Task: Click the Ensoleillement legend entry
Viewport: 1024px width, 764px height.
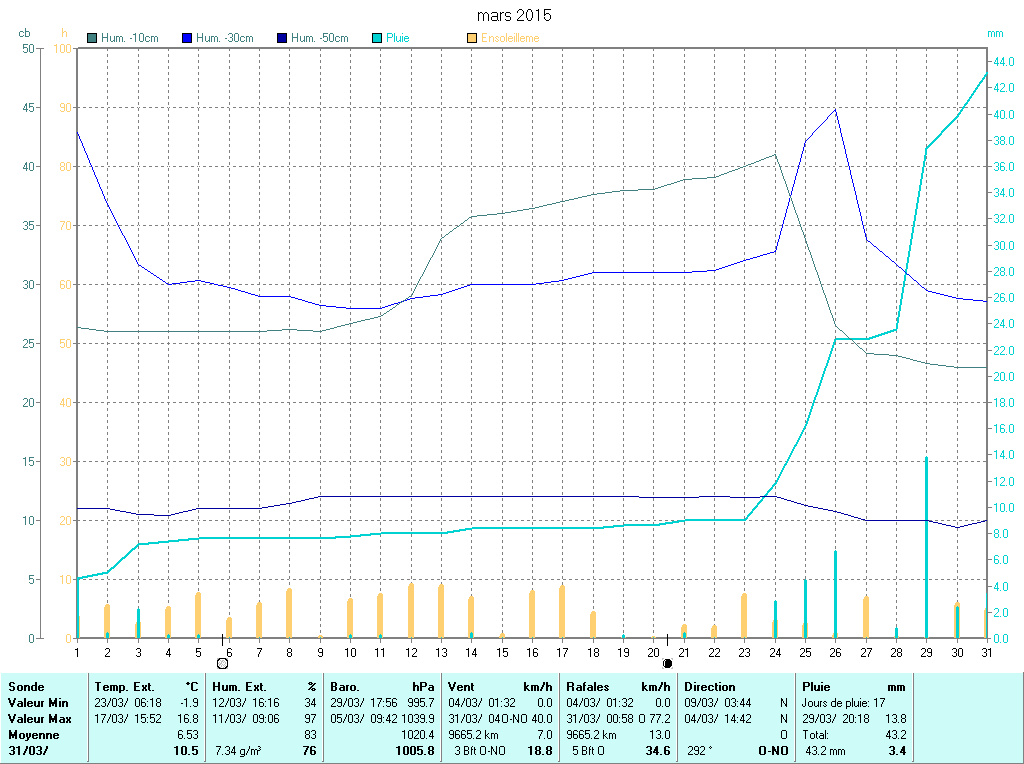Action: (x=509, y=38)
